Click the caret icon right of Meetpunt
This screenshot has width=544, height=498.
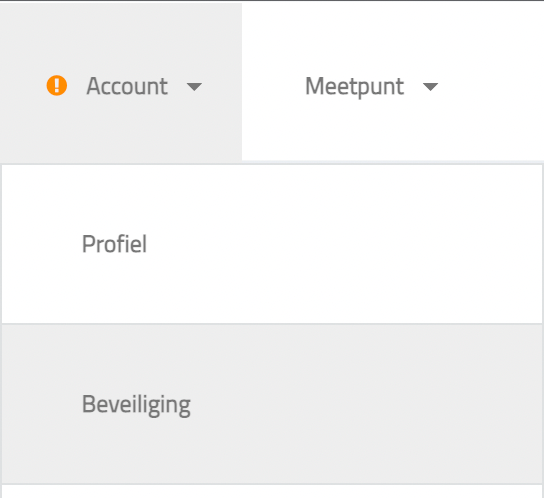pyautogui.click(x=430, y=87)
